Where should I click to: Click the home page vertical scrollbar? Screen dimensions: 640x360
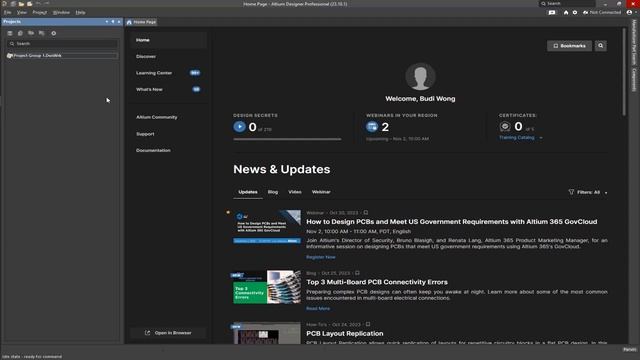pos(624,72)
